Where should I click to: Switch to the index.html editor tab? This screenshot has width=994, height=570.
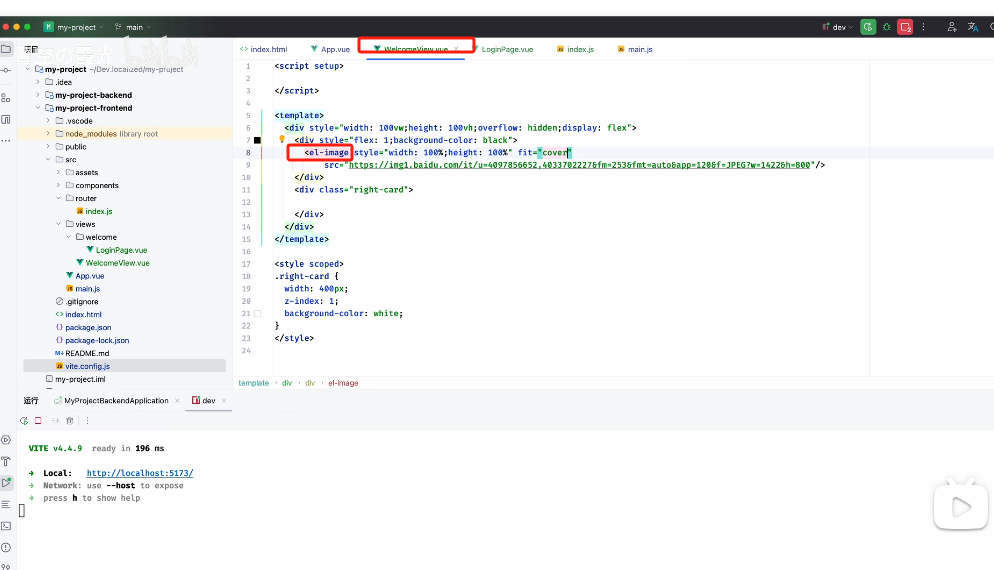(x=263, y=49)
